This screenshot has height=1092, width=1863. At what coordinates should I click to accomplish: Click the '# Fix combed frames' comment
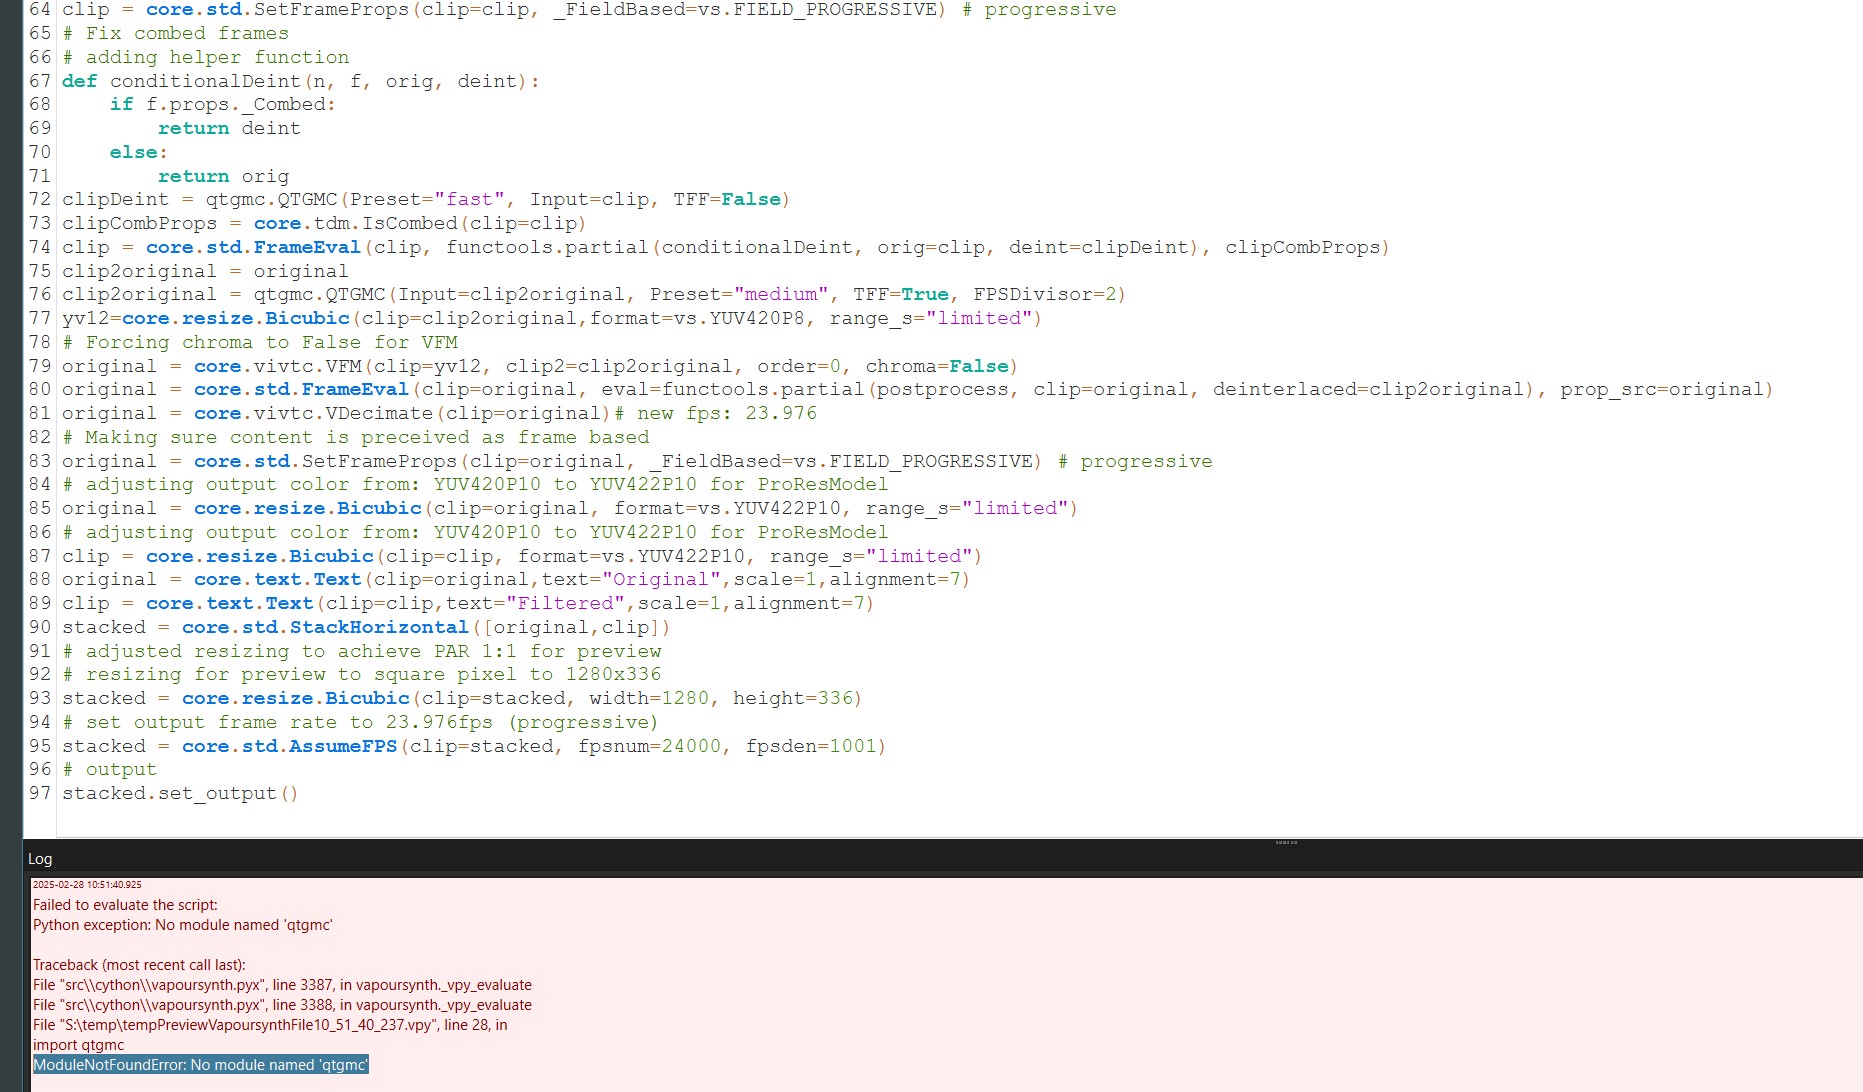175,33
